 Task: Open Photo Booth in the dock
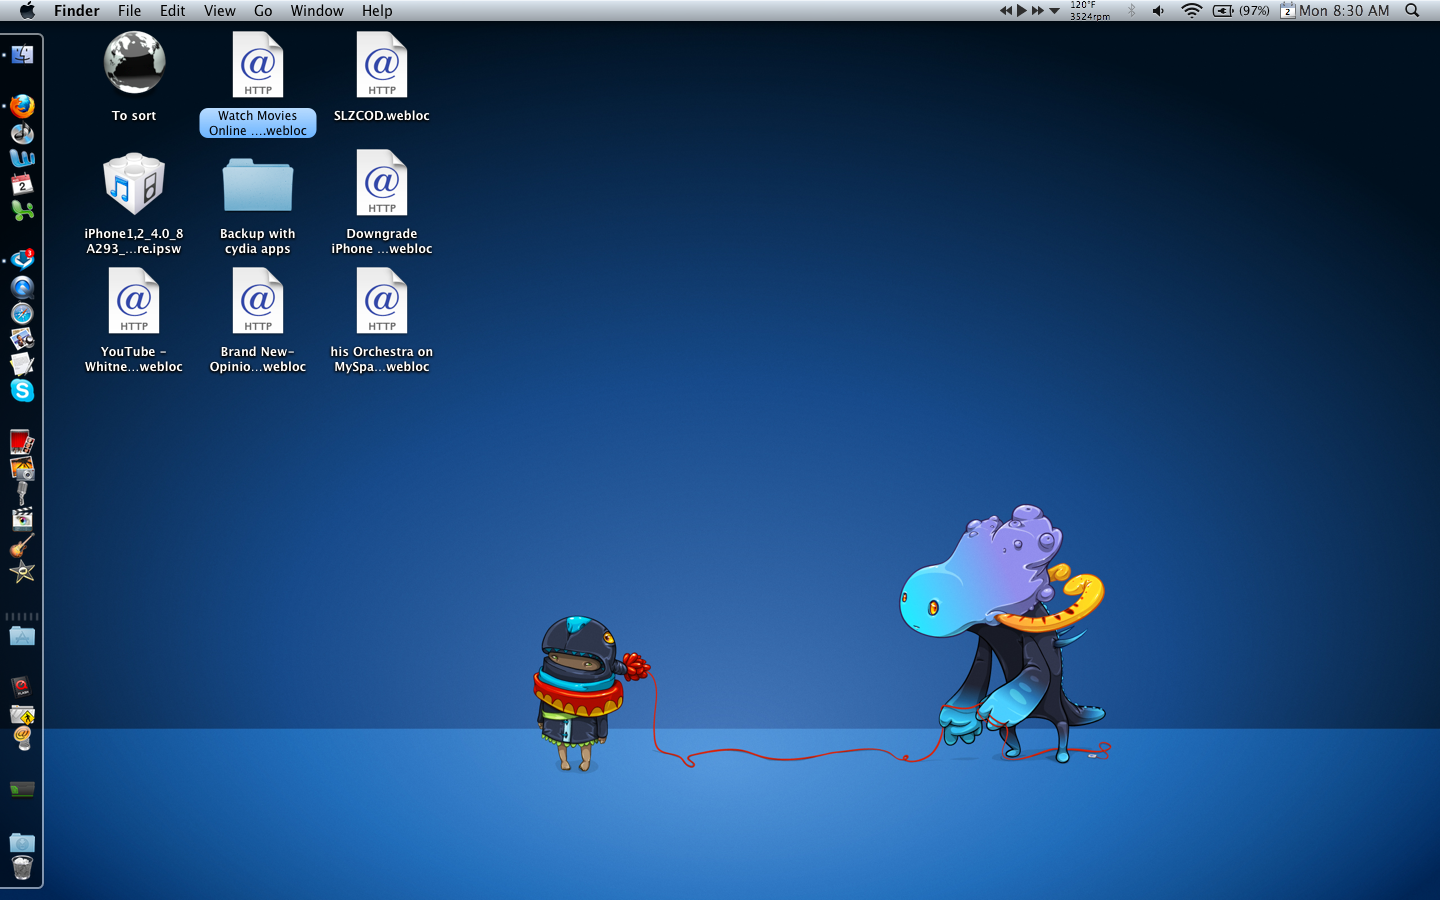tap(22, 442)
